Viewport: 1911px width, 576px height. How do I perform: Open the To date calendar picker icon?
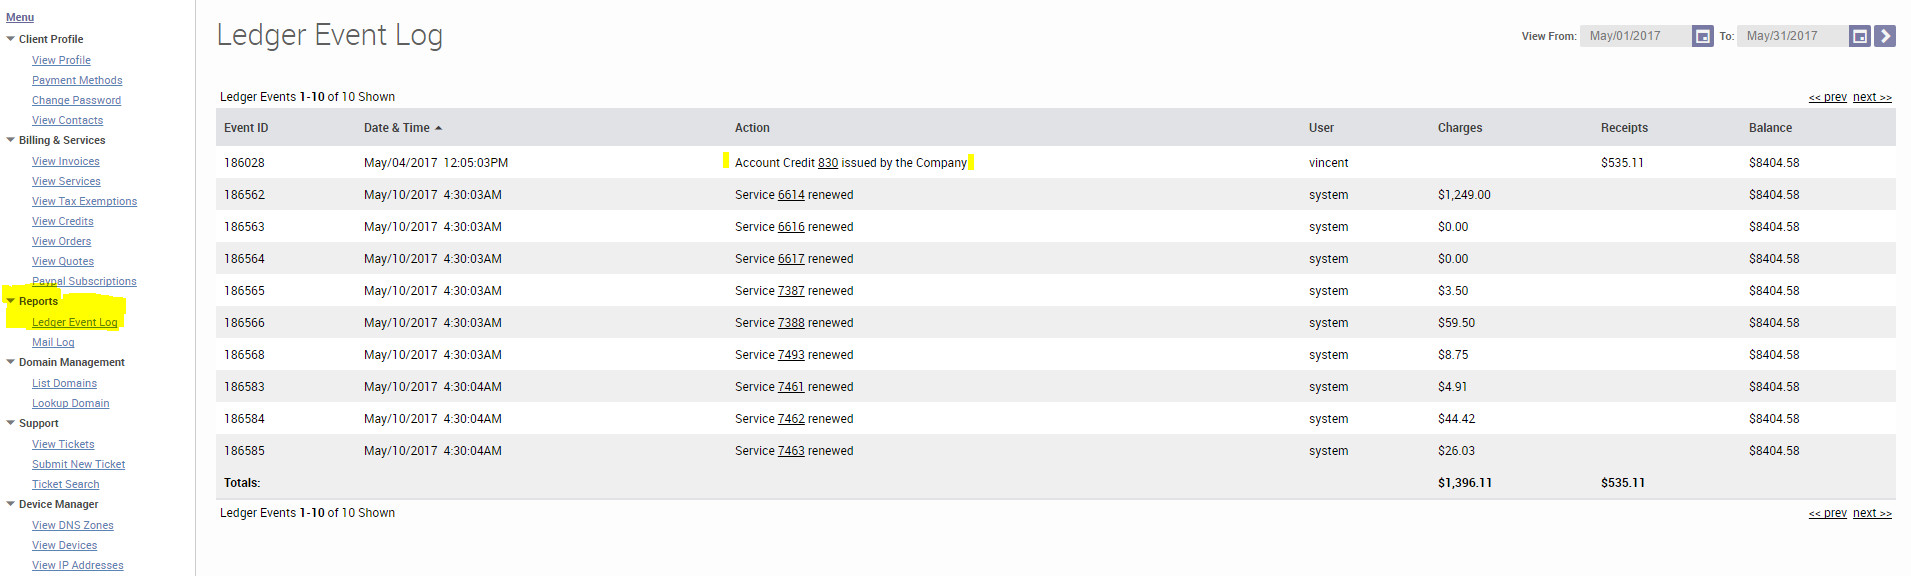(x=1859, y=36)
